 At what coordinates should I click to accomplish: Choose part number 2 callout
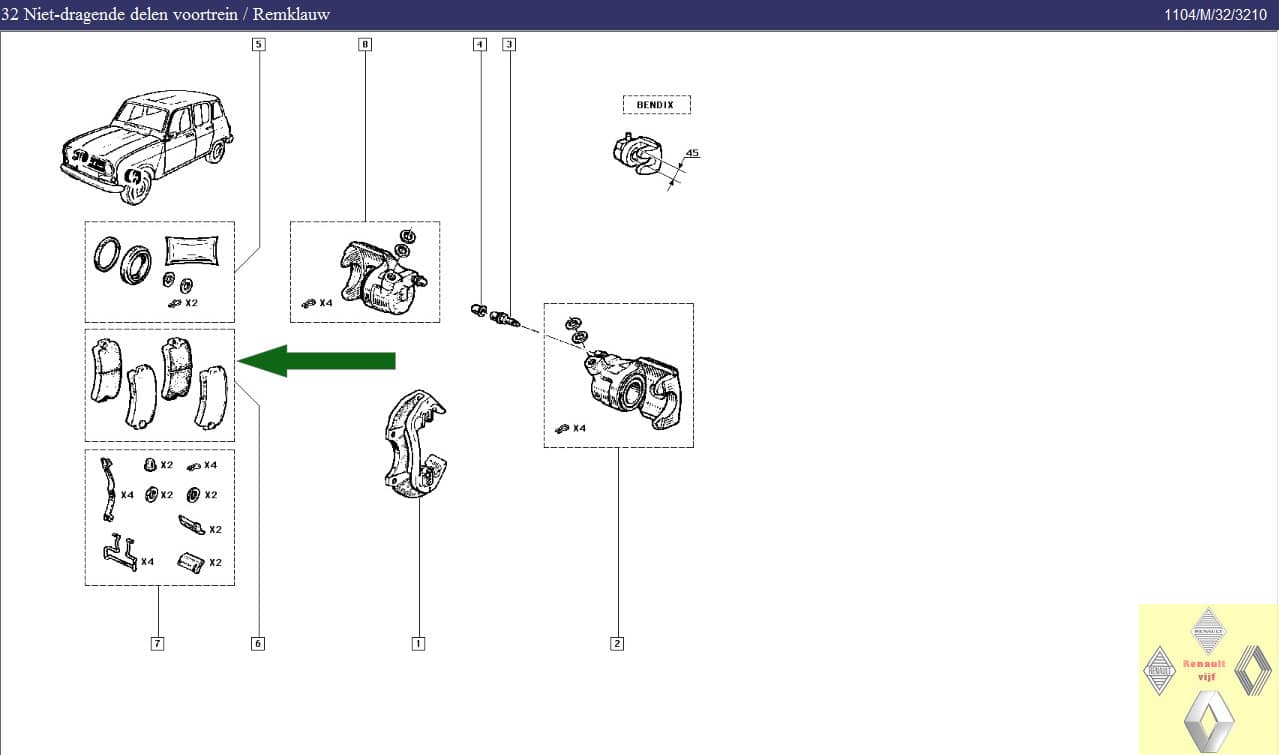(x=617, y=643)
